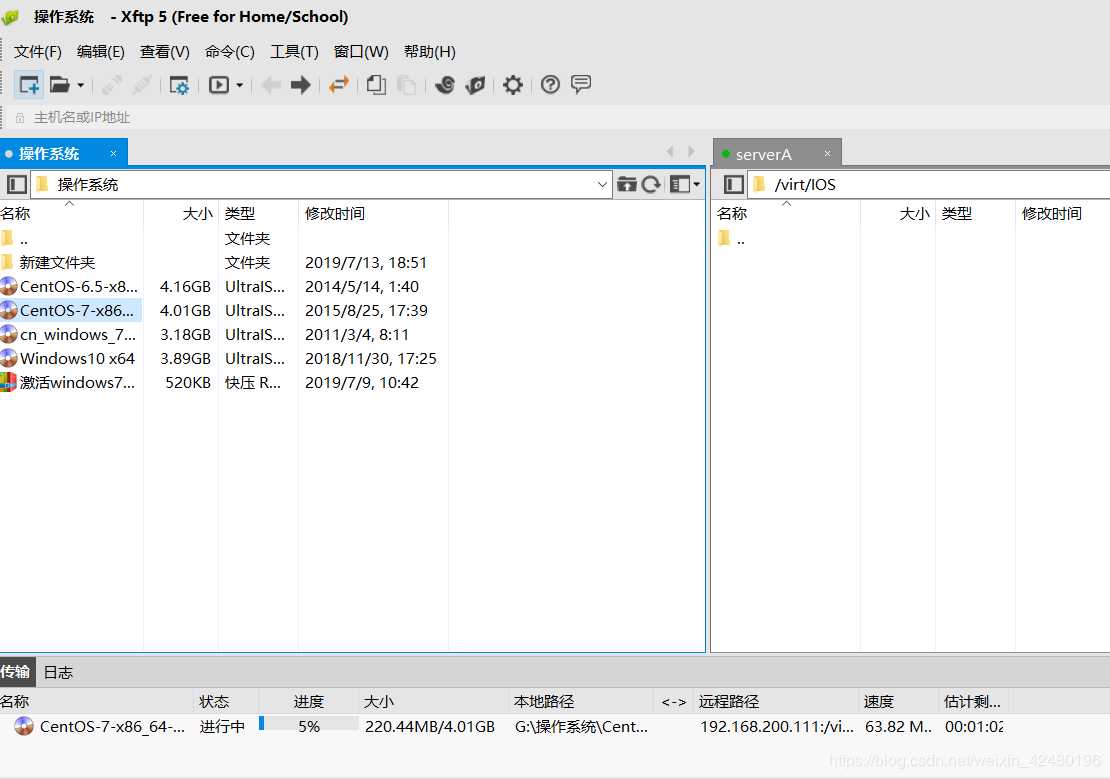Click the remote path field /virt/IOS
The image size is (1110, 779).
pos(929,185)
